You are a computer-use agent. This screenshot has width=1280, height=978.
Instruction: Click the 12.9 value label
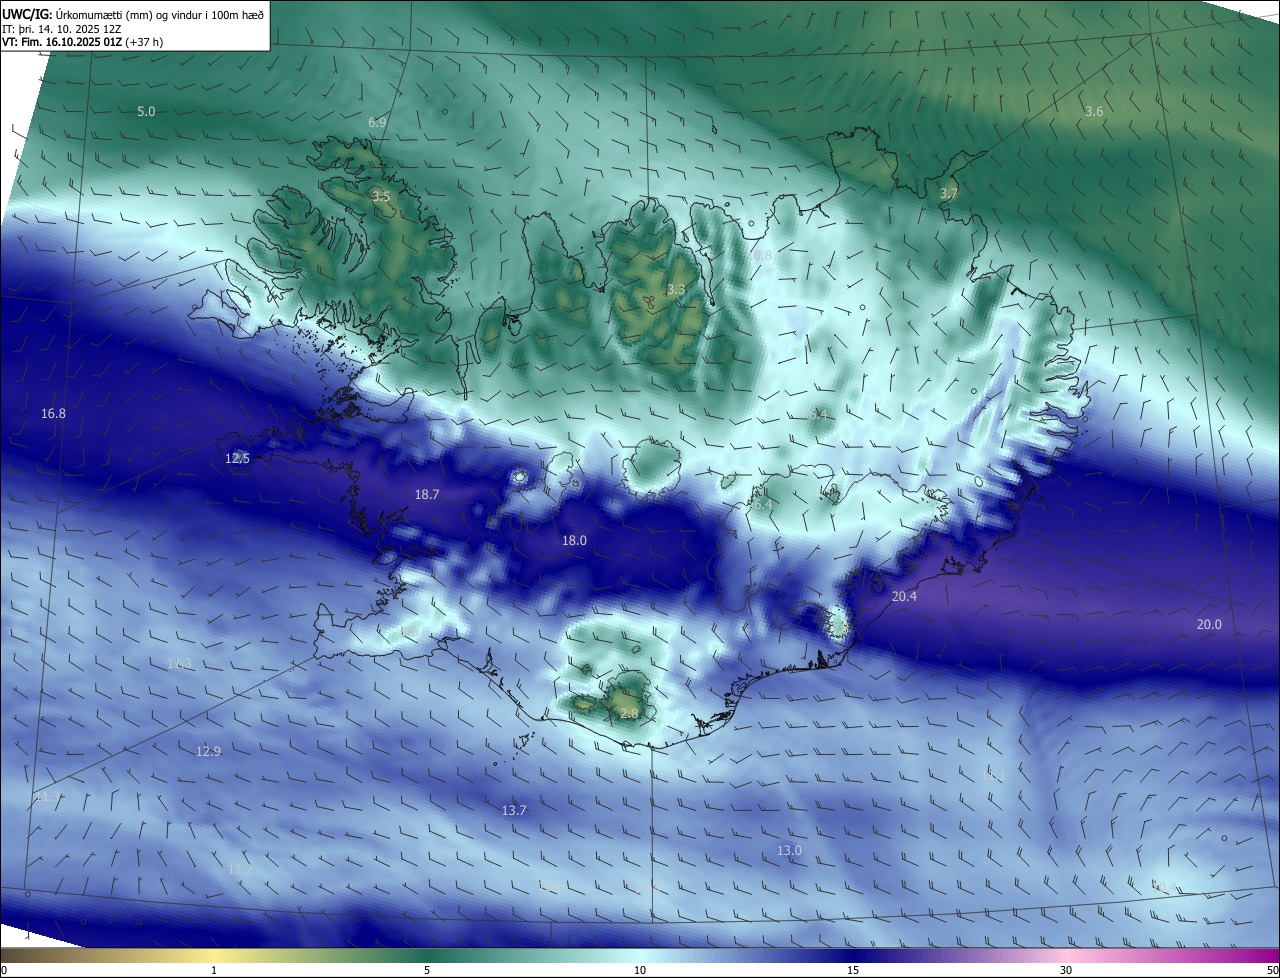click(208, 751)
